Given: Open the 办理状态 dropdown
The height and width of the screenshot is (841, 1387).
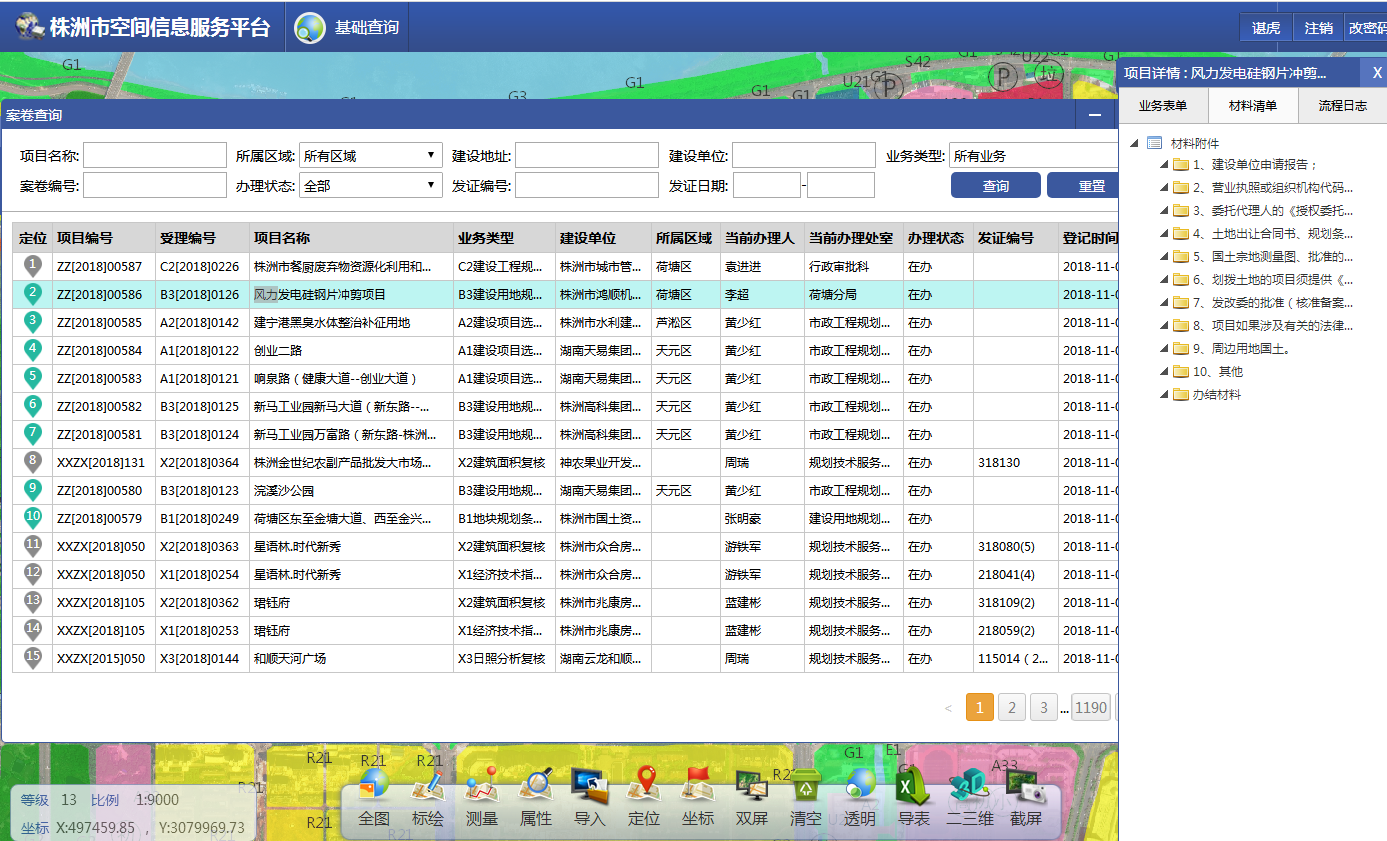Looking at the screenshot, I should [370, 186].
